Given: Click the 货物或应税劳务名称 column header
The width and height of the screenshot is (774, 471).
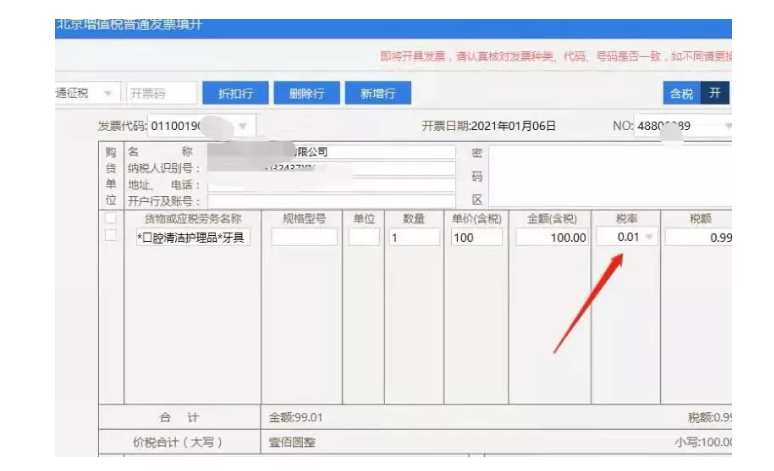Looking at the screenshot, I should (x=193, y=219).
